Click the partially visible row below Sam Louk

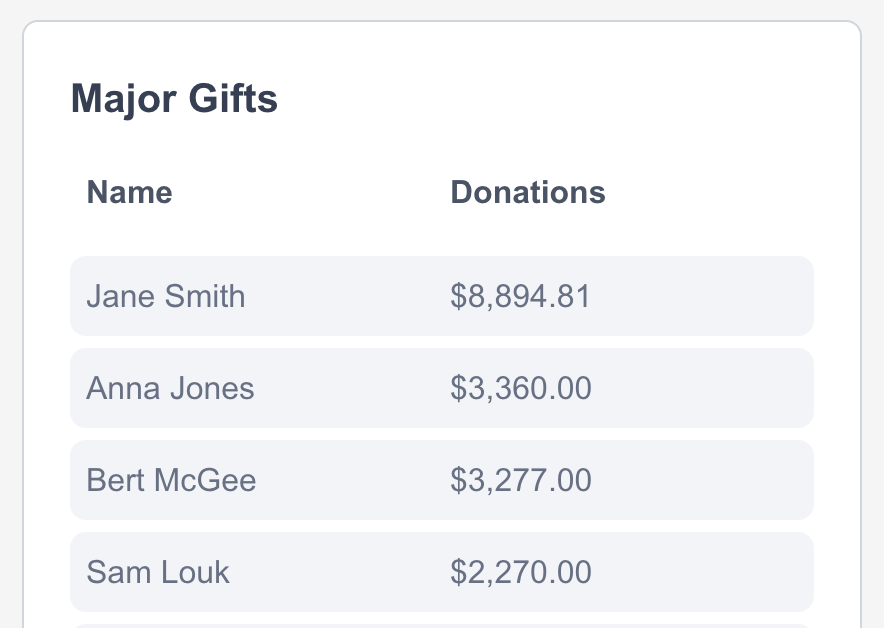(x=441, y=625)
